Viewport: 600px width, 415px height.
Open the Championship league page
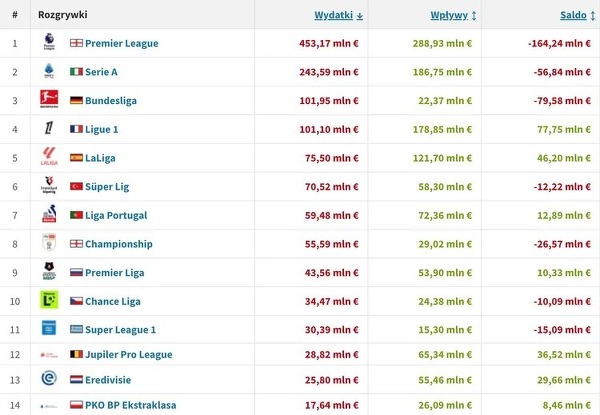click(119, 243)
